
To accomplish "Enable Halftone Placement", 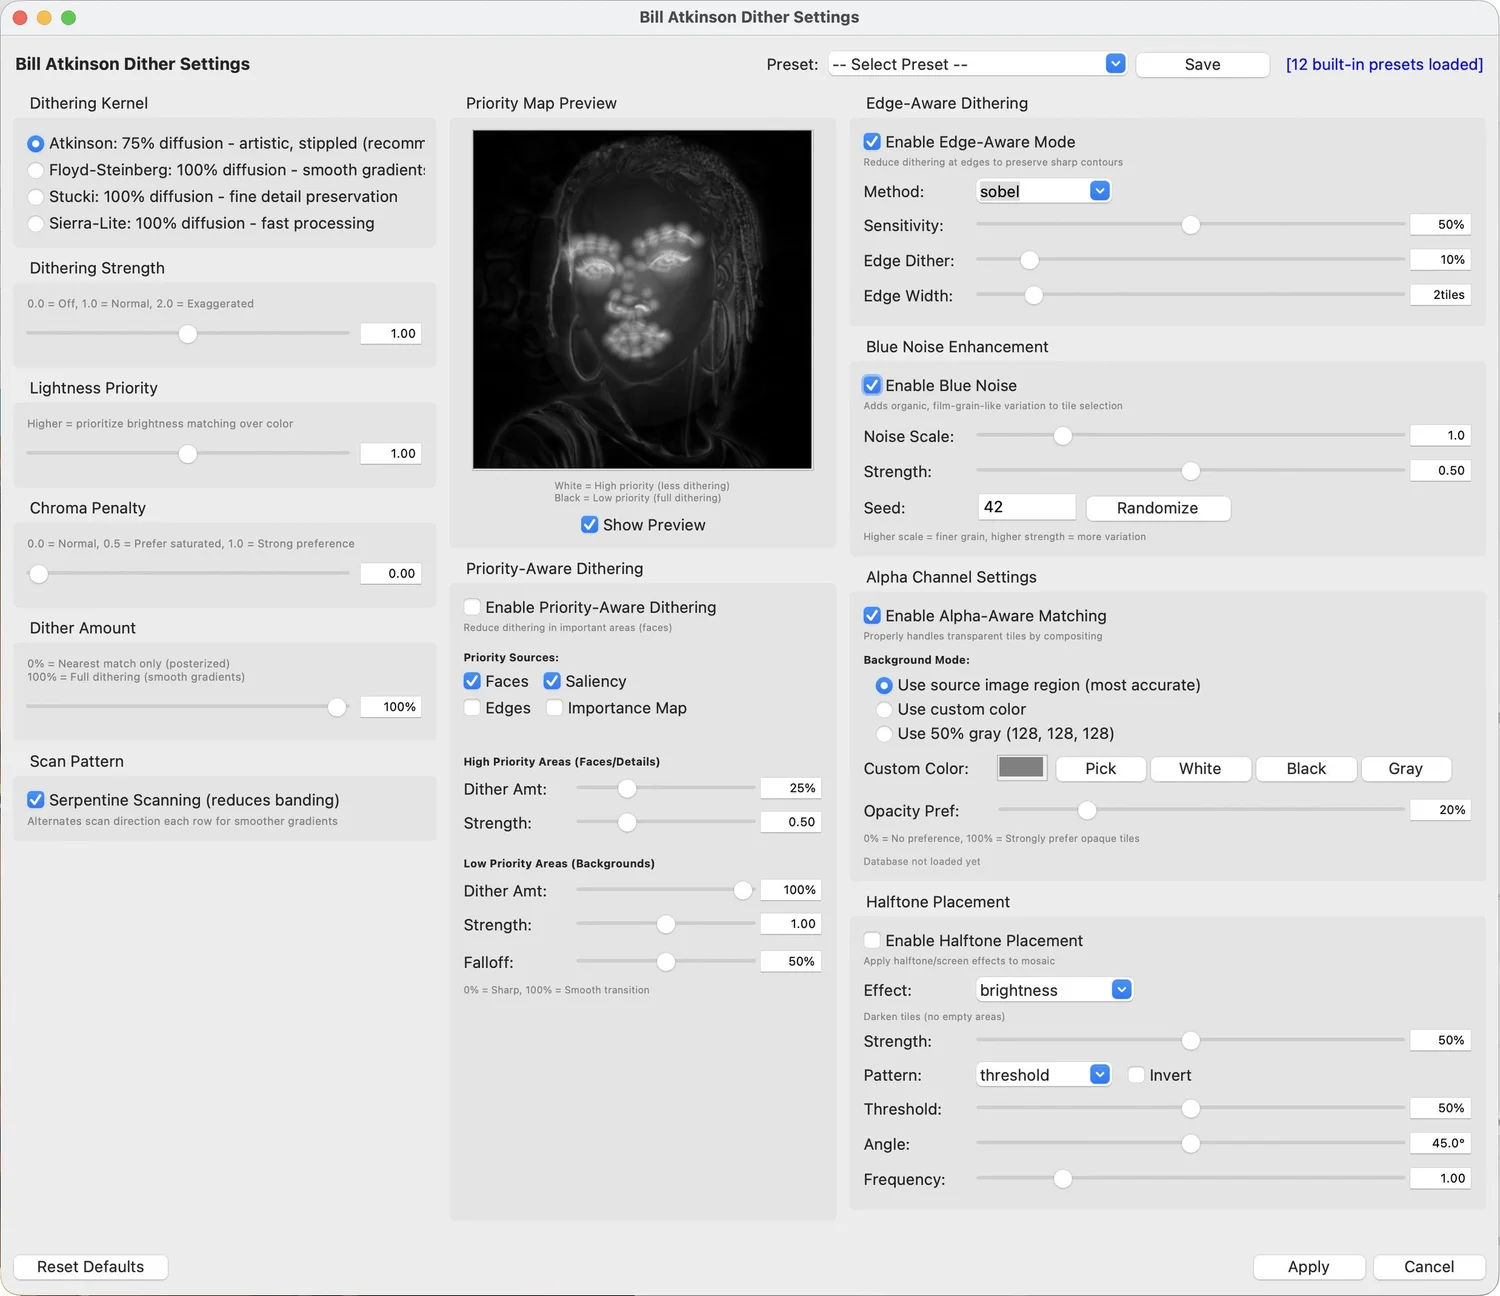I will [872, 941].
